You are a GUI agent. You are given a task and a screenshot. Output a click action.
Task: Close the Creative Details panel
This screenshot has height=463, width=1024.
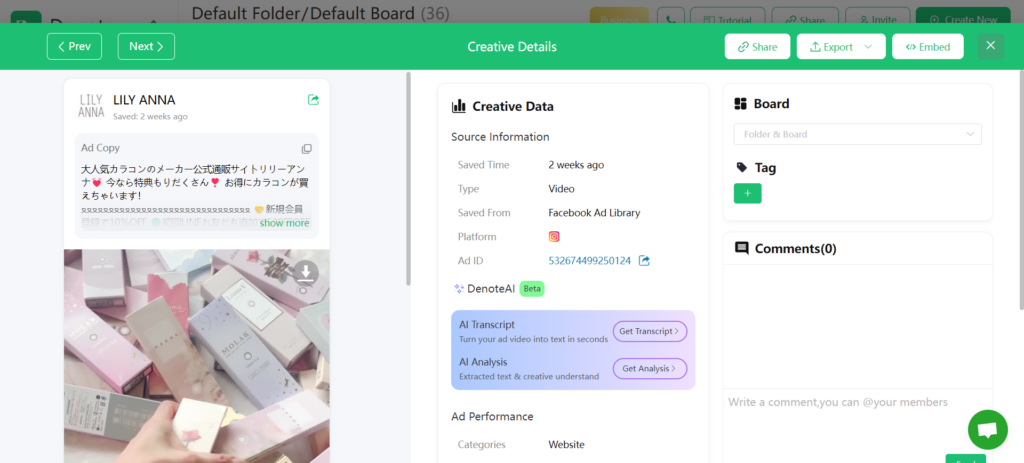(991, 46)
